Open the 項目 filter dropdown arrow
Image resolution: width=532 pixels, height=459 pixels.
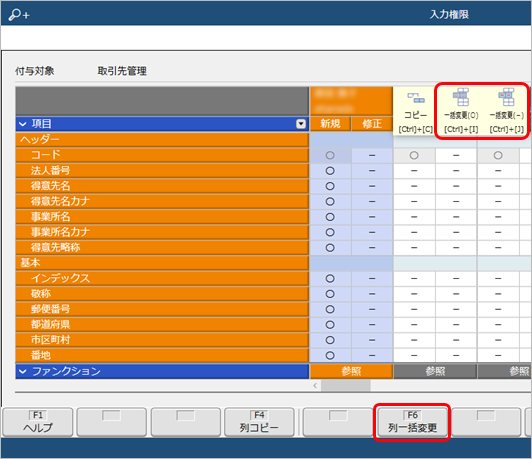301,124
